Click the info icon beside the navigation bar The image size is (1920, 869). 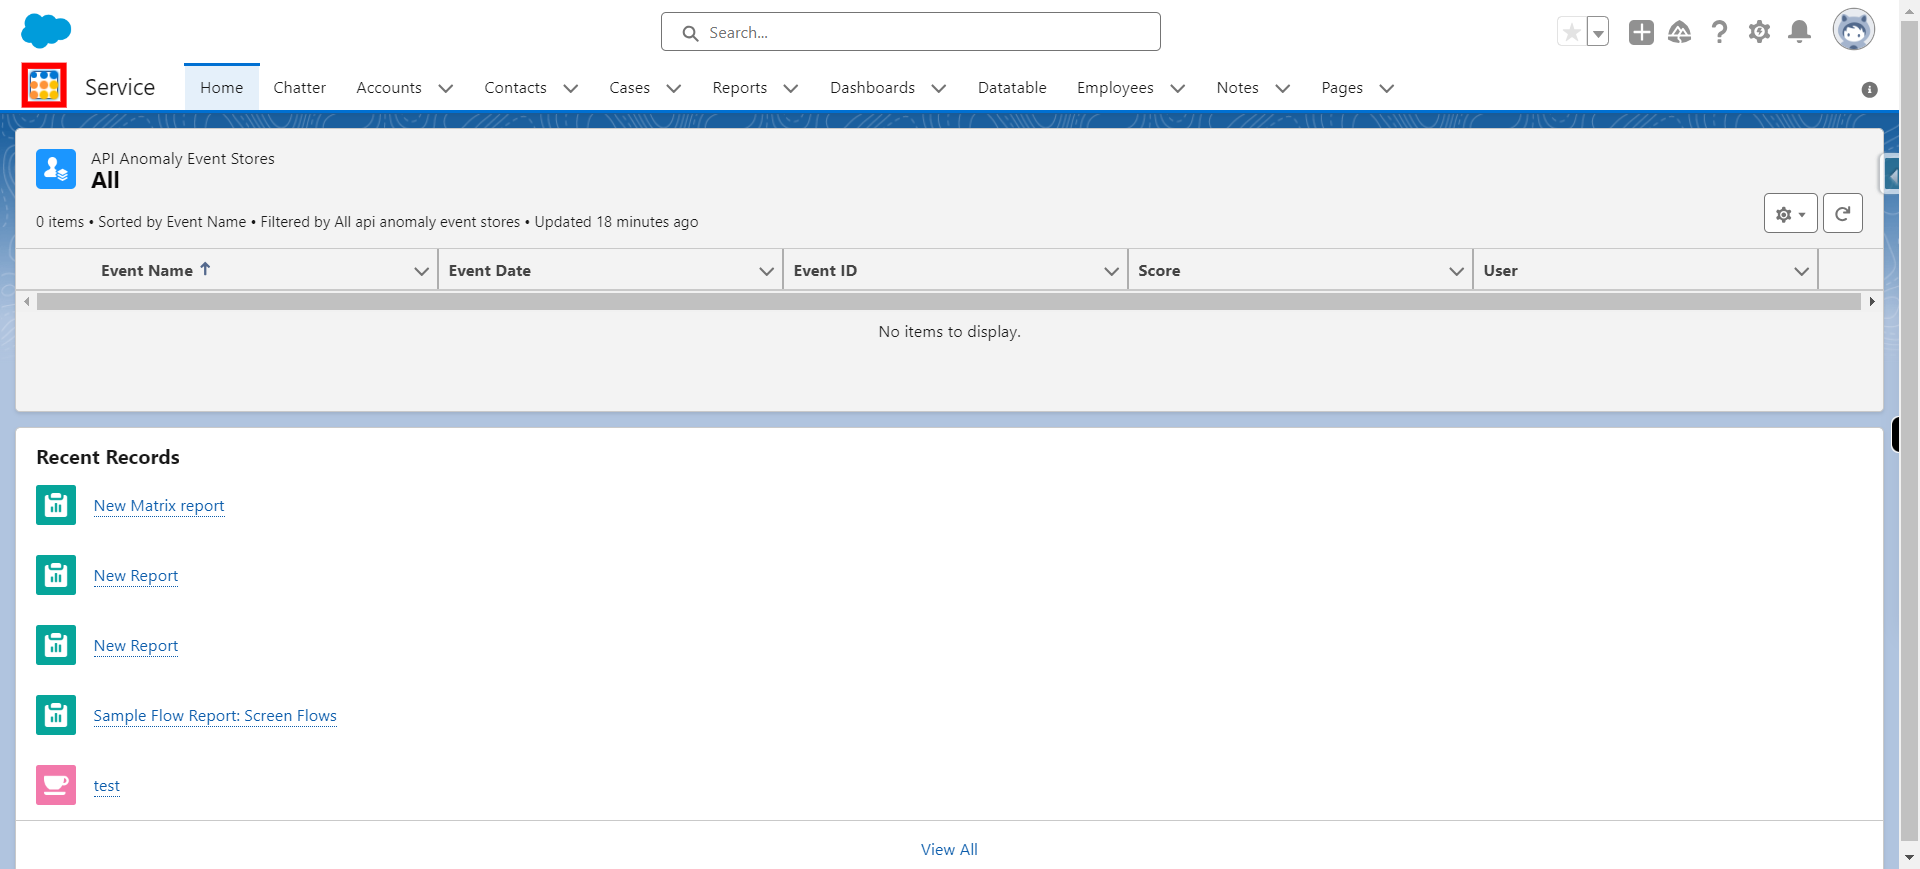point(1869,90)
